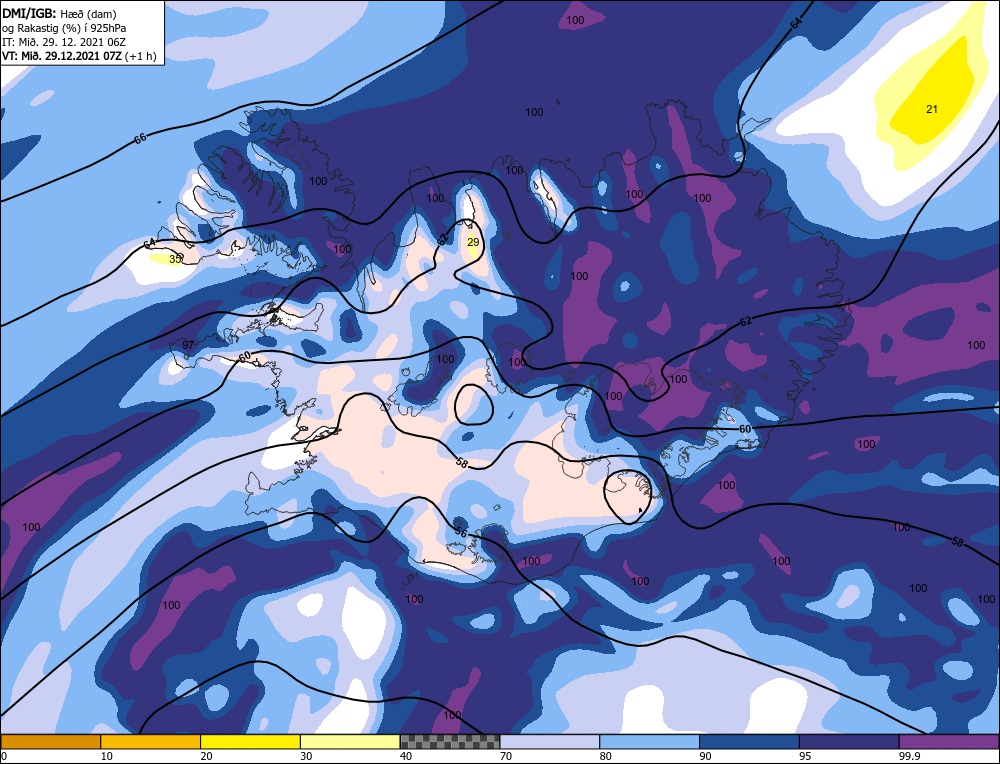Image resolution: width=1000 pixels, height=764 pixels.
Task: Click the bright yellow 20–30 legend swatch
Action: (250, 741)
